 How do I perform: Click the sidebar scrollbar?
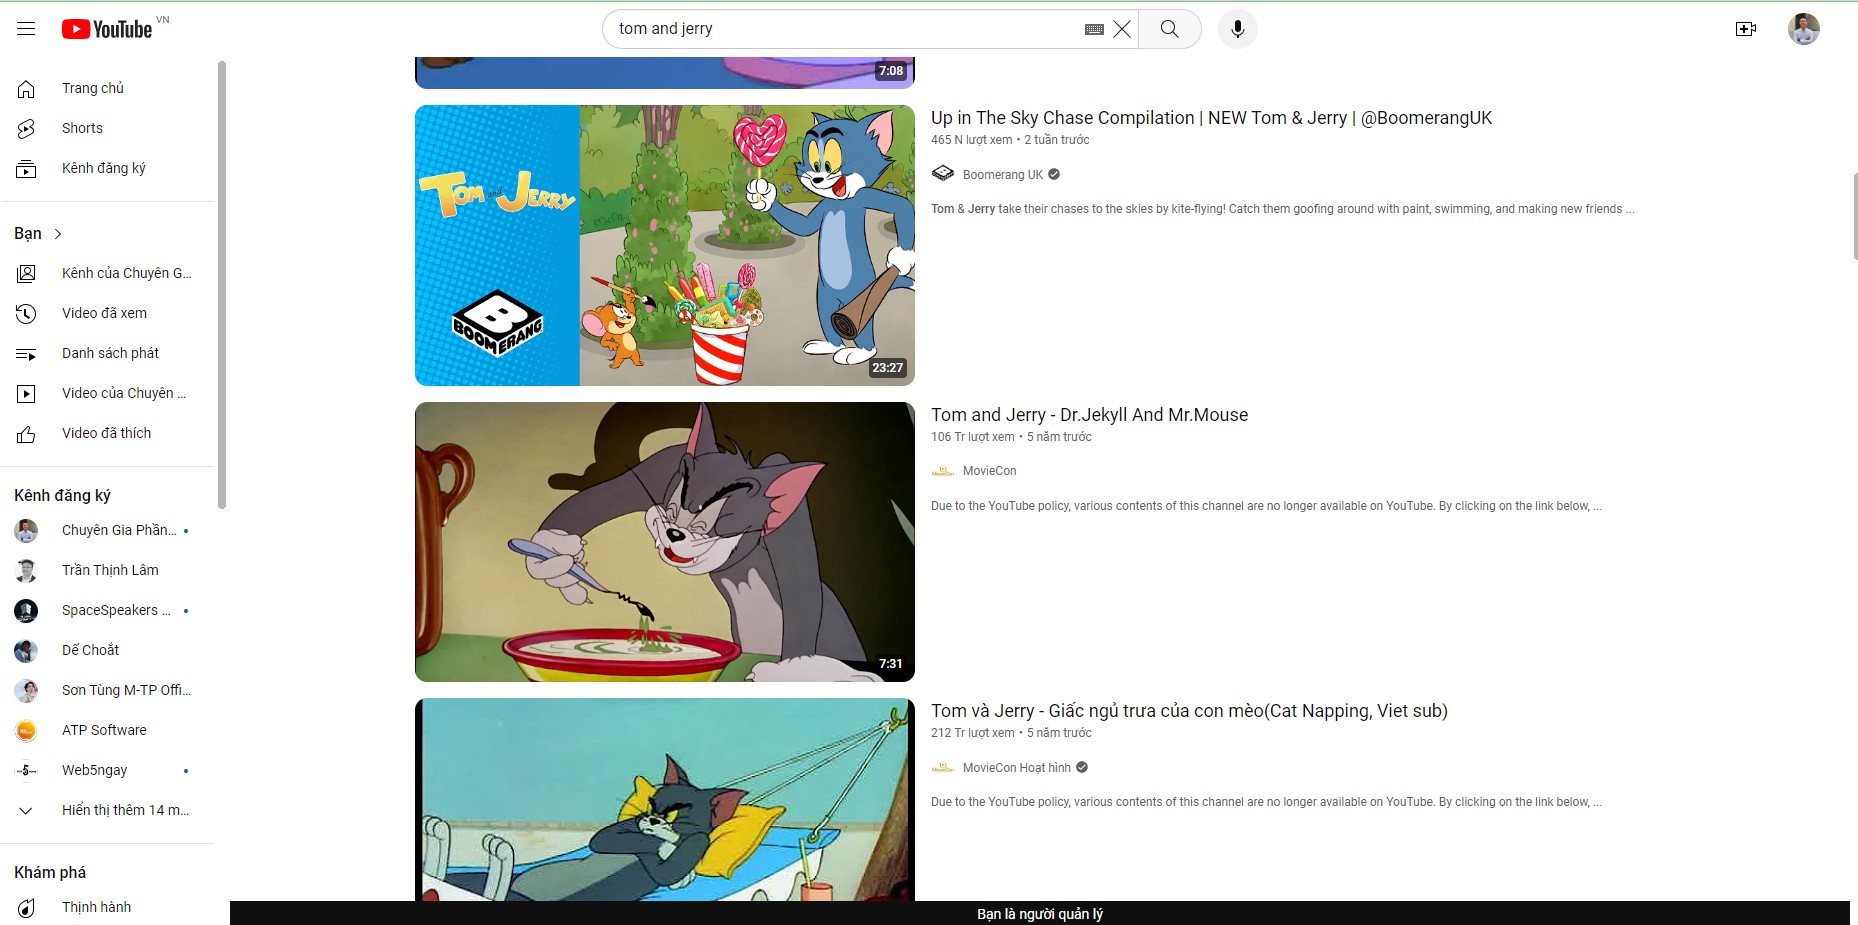[x=221, y=285]
